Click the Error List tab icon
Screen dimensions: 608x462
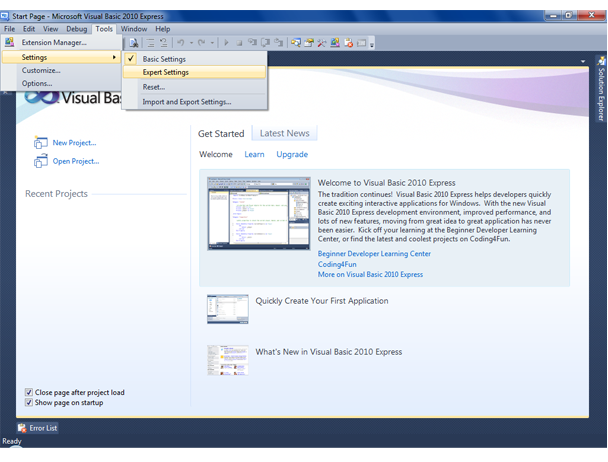22,428
